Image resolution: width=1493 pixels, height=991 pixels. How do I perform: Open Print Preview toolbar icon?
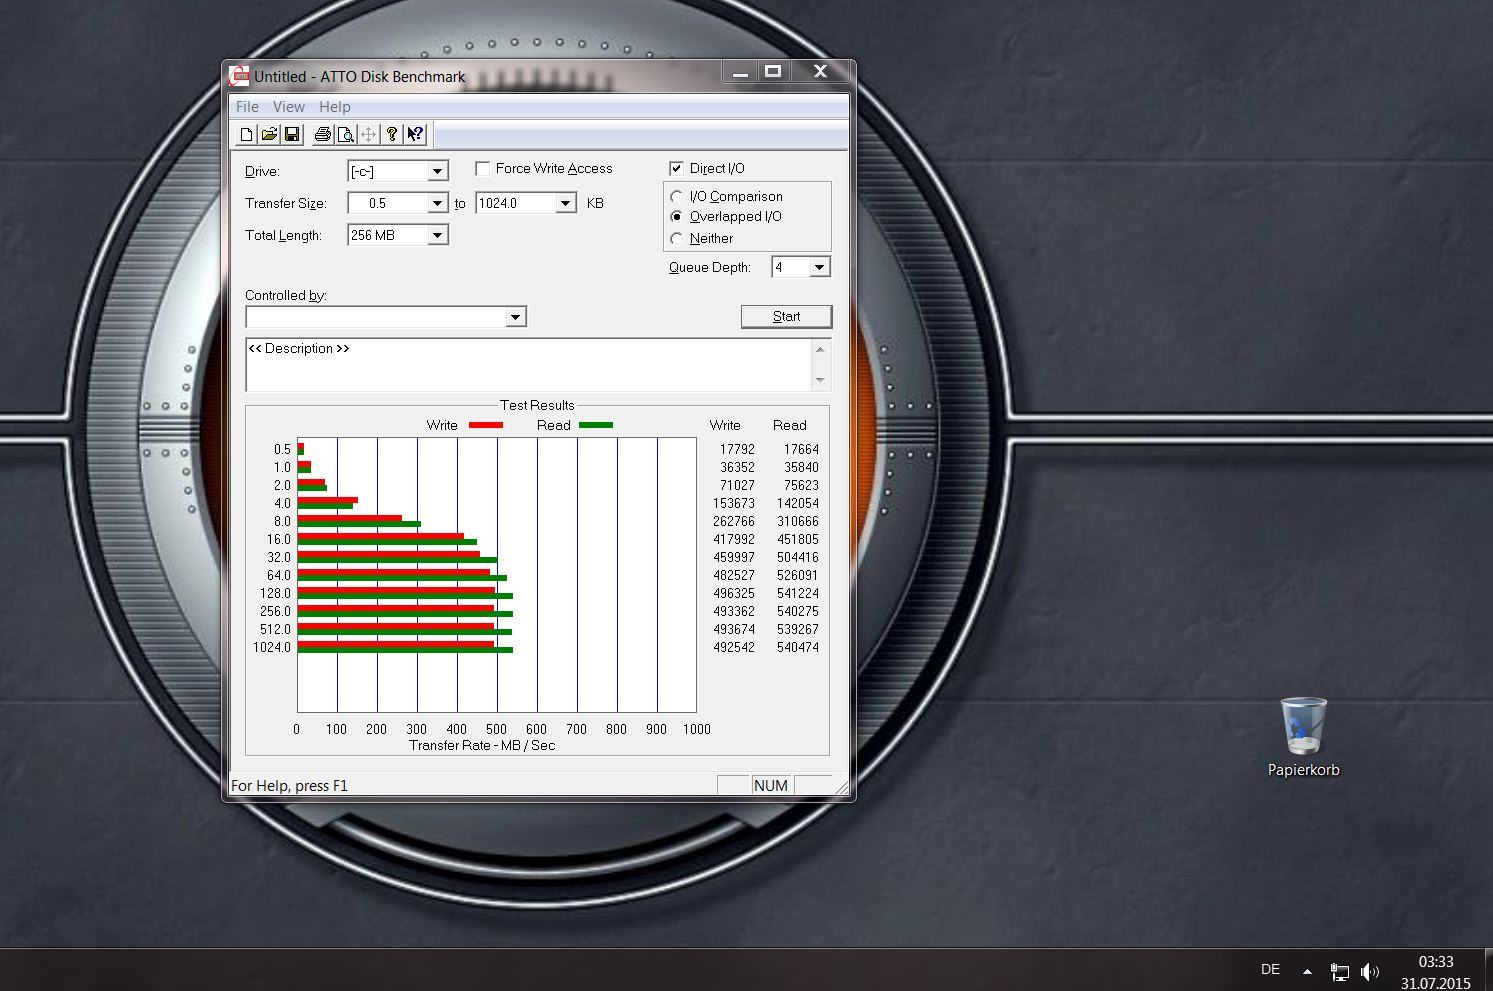tap(345, 134)
